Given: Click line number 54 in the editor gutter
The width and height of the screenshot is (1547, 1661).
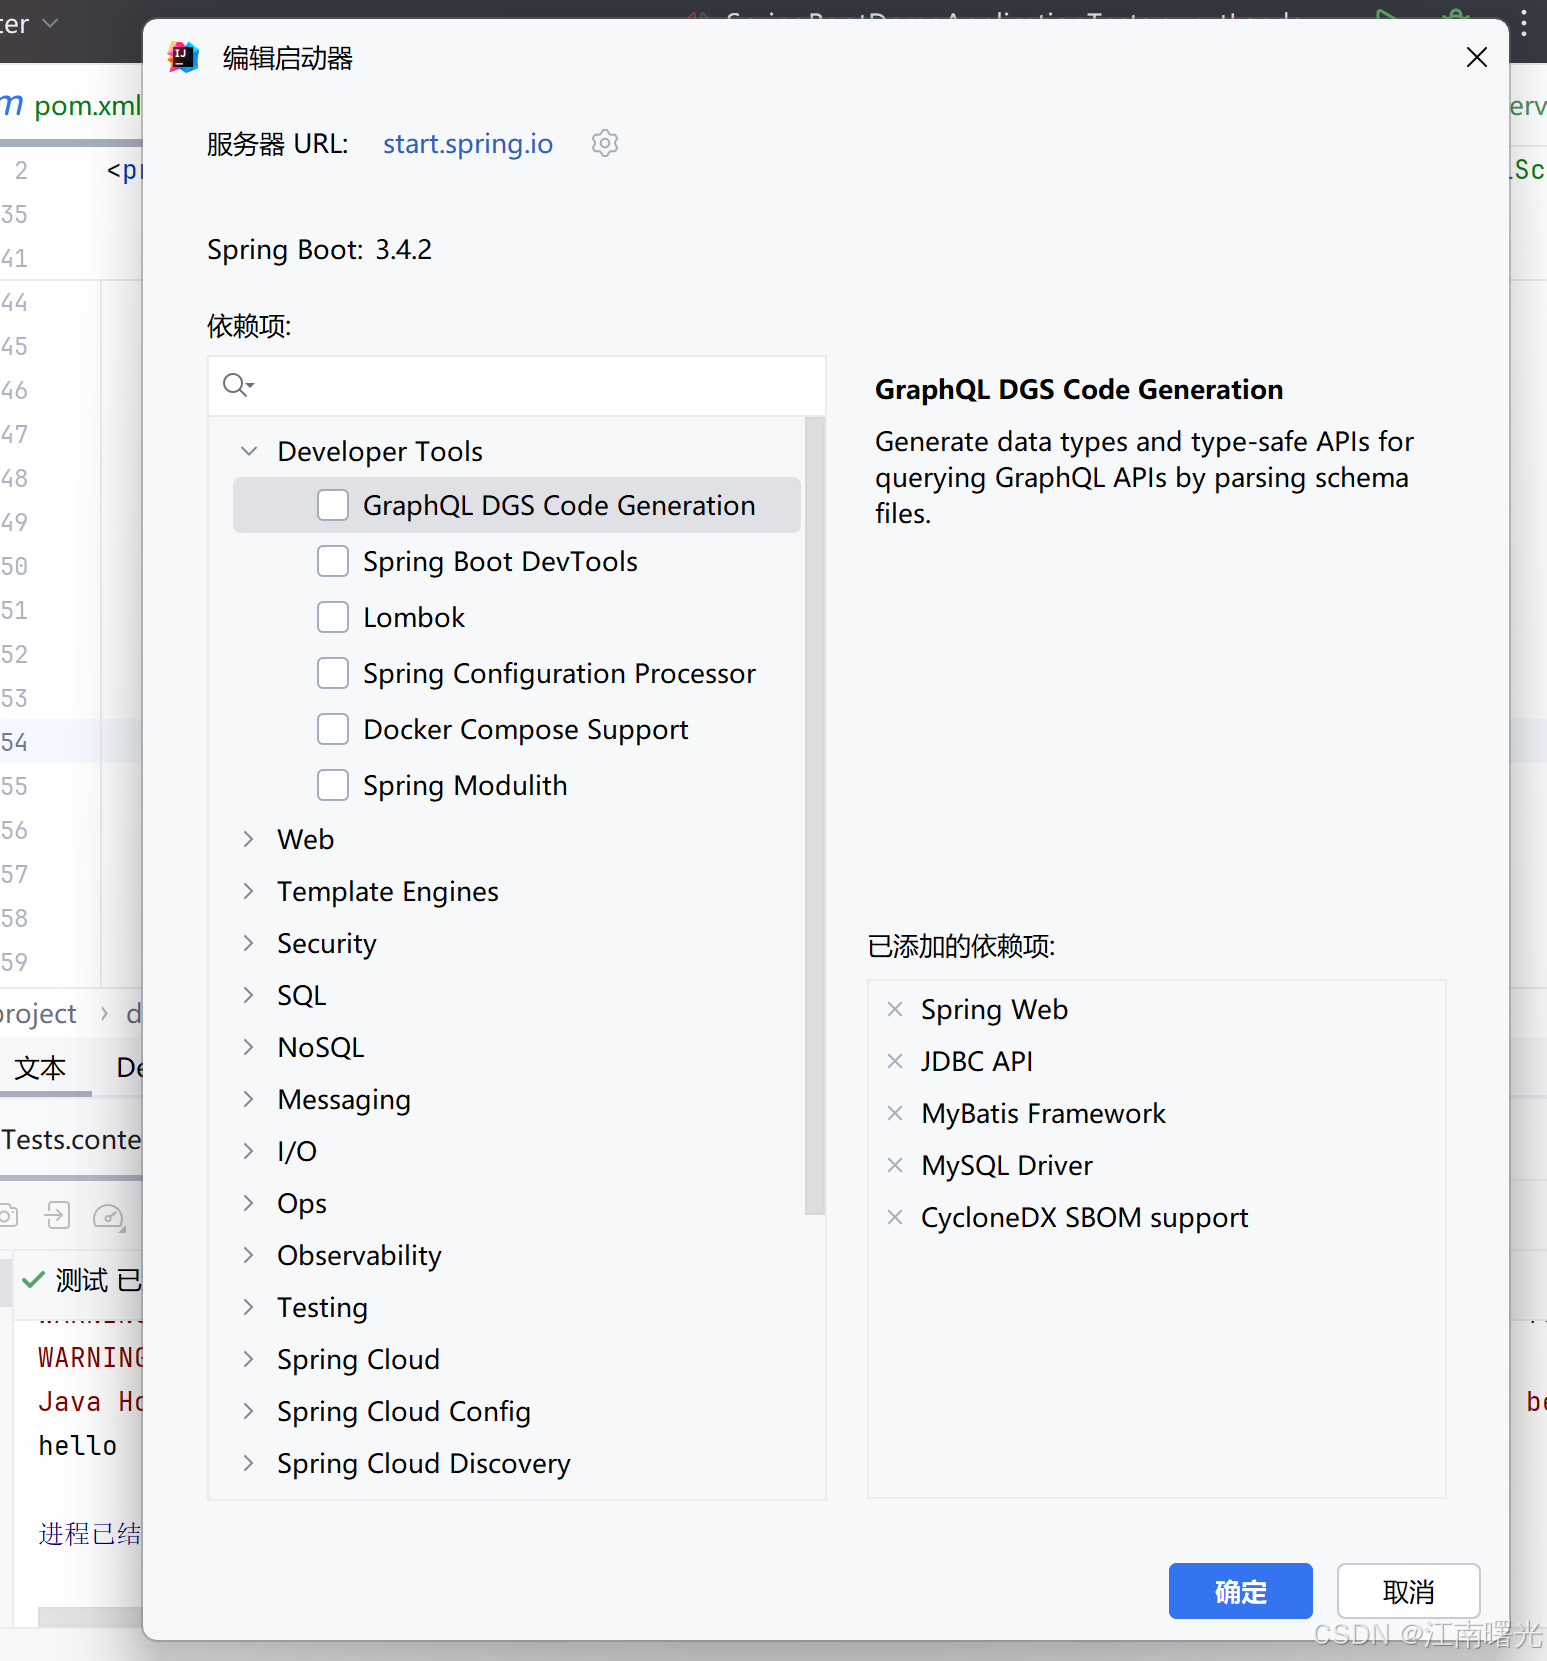Looking at the screenshot, I should click(15, 742).
